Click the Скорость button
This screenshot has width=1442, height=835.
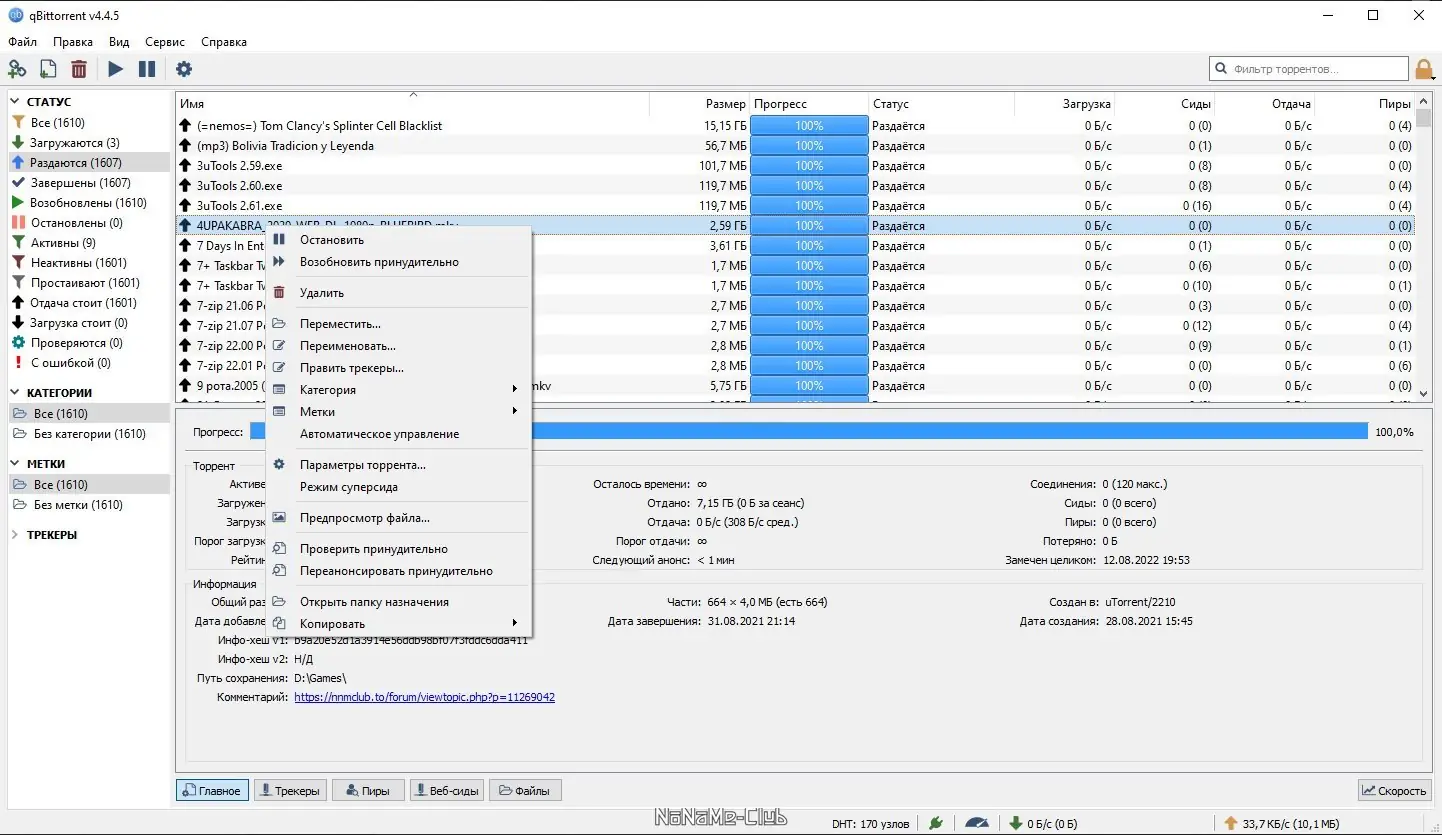1394,790
